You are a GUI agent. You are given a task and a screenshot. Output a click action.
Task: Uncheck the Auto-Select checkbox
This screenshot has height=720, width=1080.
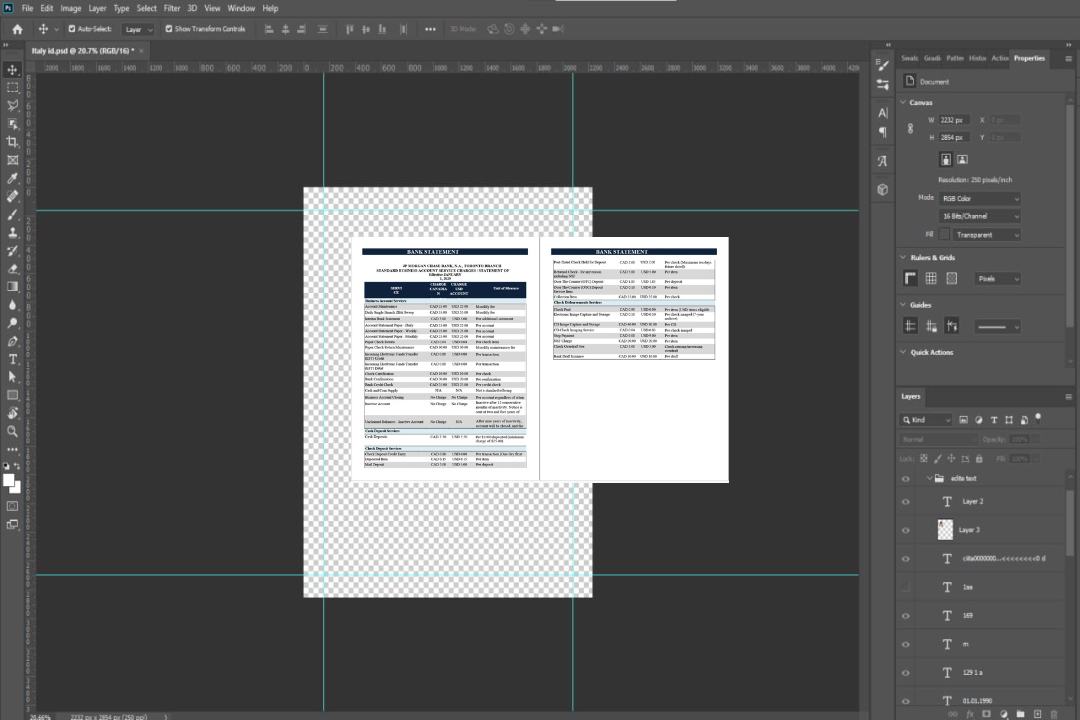point(72,29)
